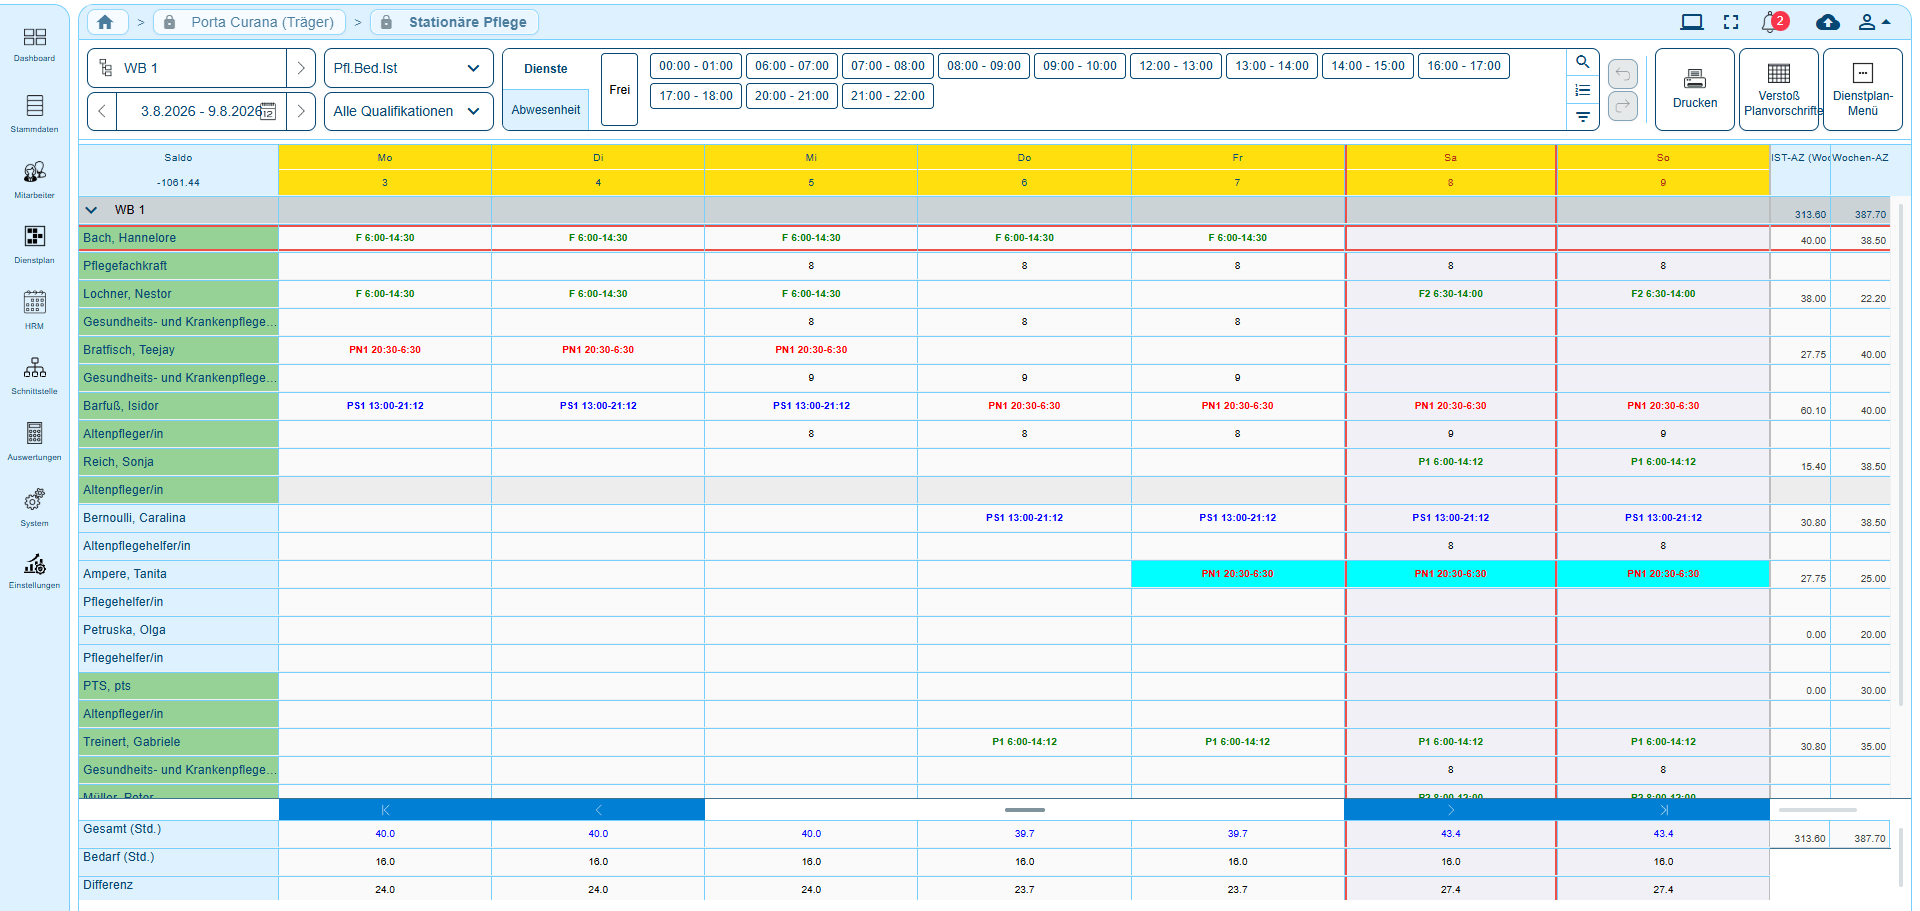Select the 06:00 - 07:00 time filter
The height and width of the screenshot is (911, 1920).
click(x=791, y=66)
